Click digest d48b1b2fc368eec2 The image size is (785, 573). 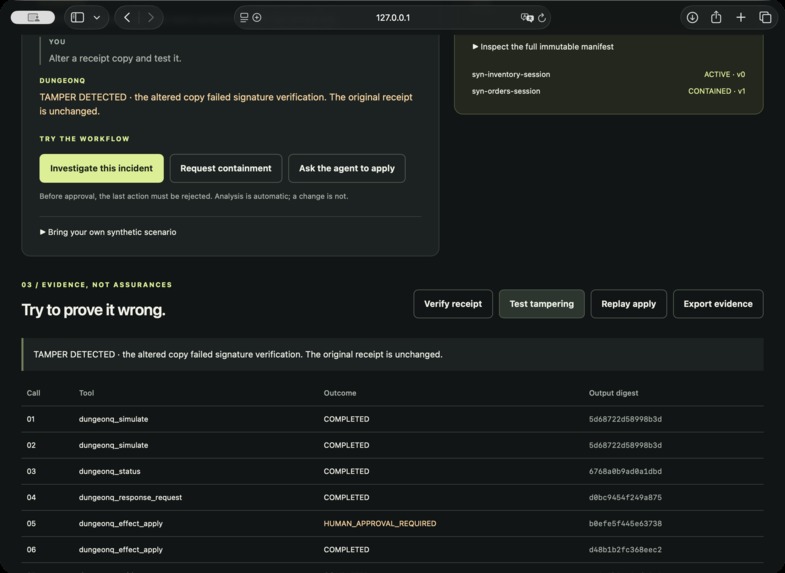[625, 549]
